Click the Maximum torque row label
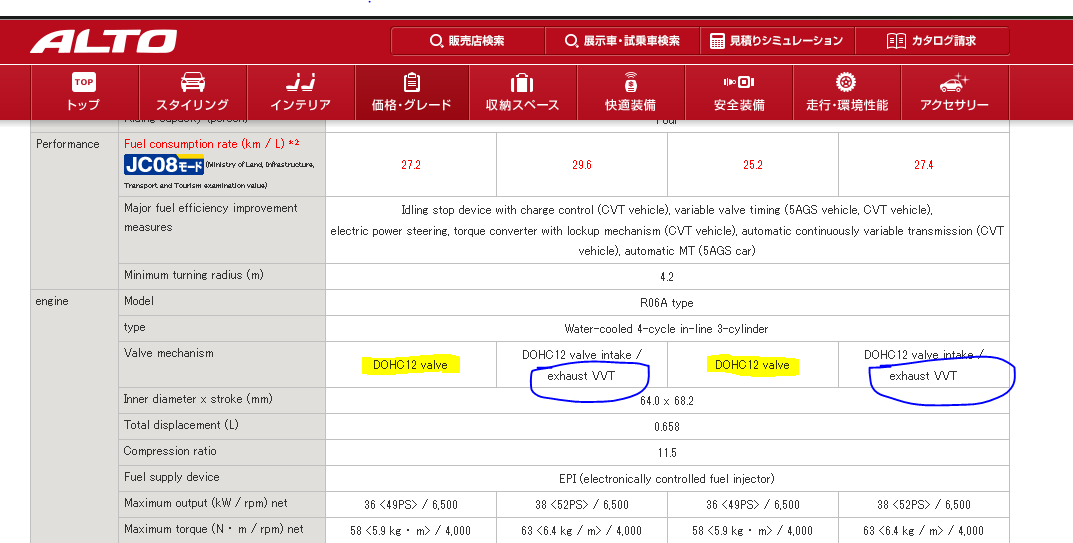1073x543 pixels. click(214, 529)
